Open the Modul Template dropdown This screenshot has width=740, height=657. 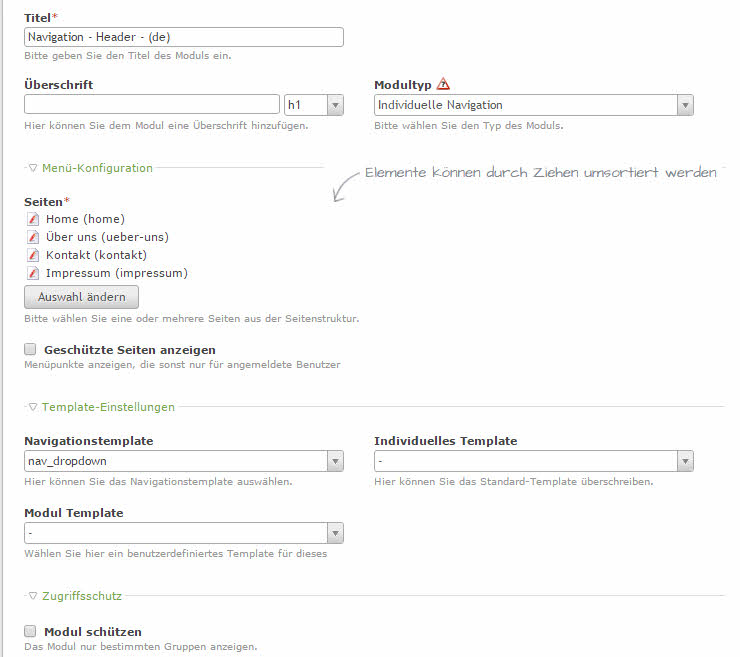tap(184, 533)
